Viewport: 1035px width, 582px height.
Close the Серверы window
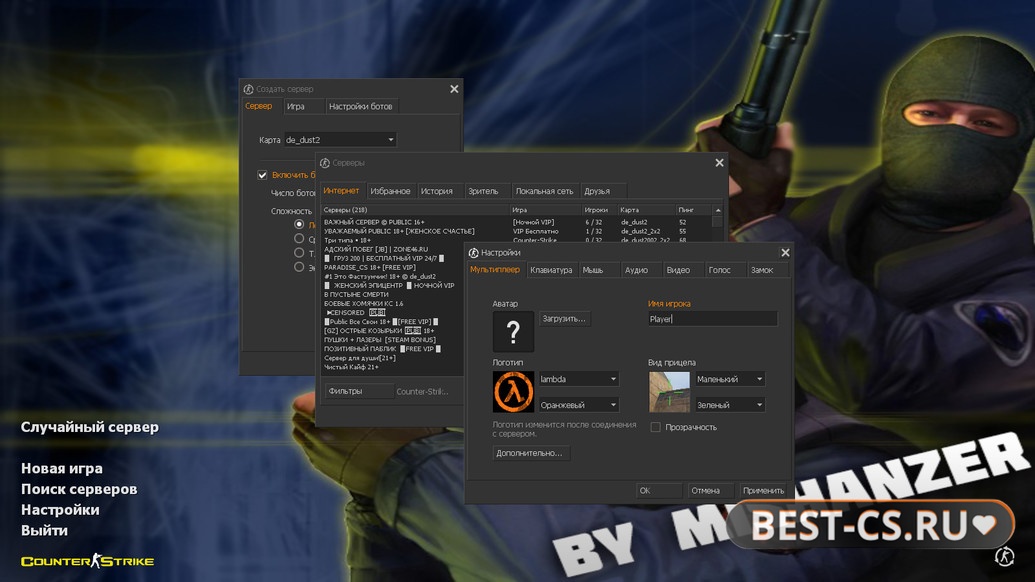coord(719,163)
